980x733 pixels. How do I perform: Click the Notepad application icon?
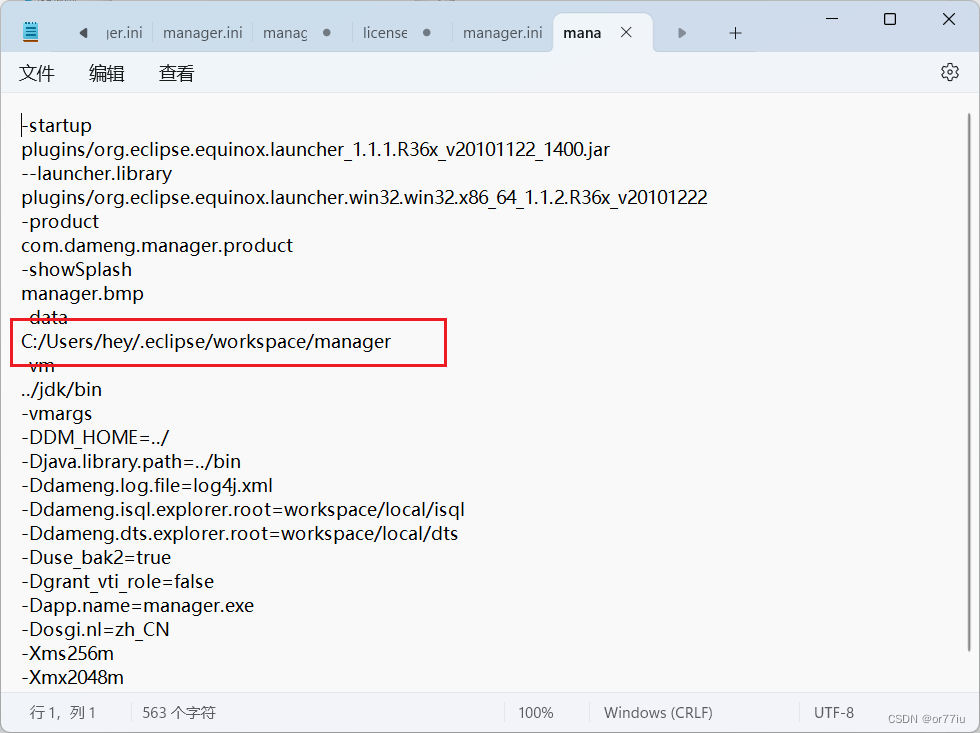(x=28, y=31)
